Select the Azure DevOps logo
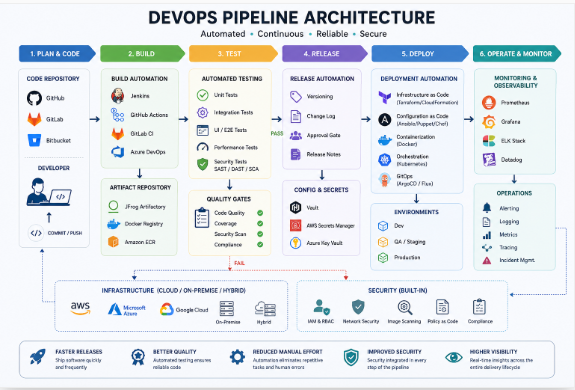Image resolution: width=575 pixels, height=390 pixels. point(118,152)
